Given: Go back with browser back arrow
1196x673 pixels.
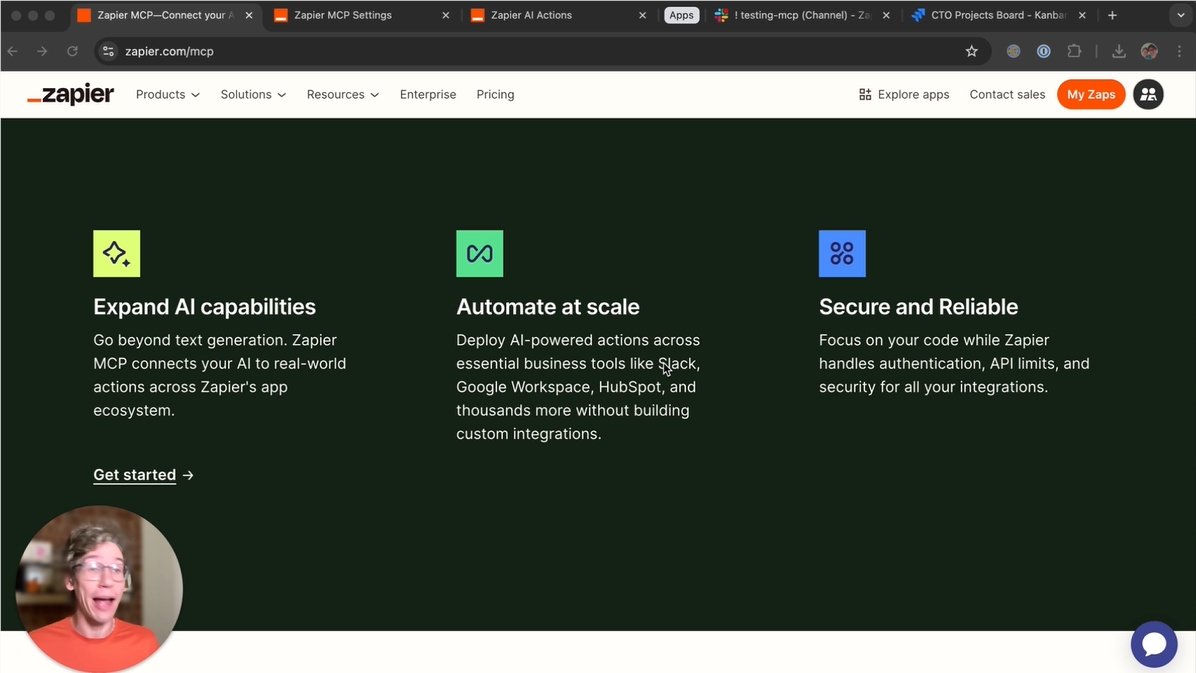Looking at the screenshot, I should click(x=13, y=51).
